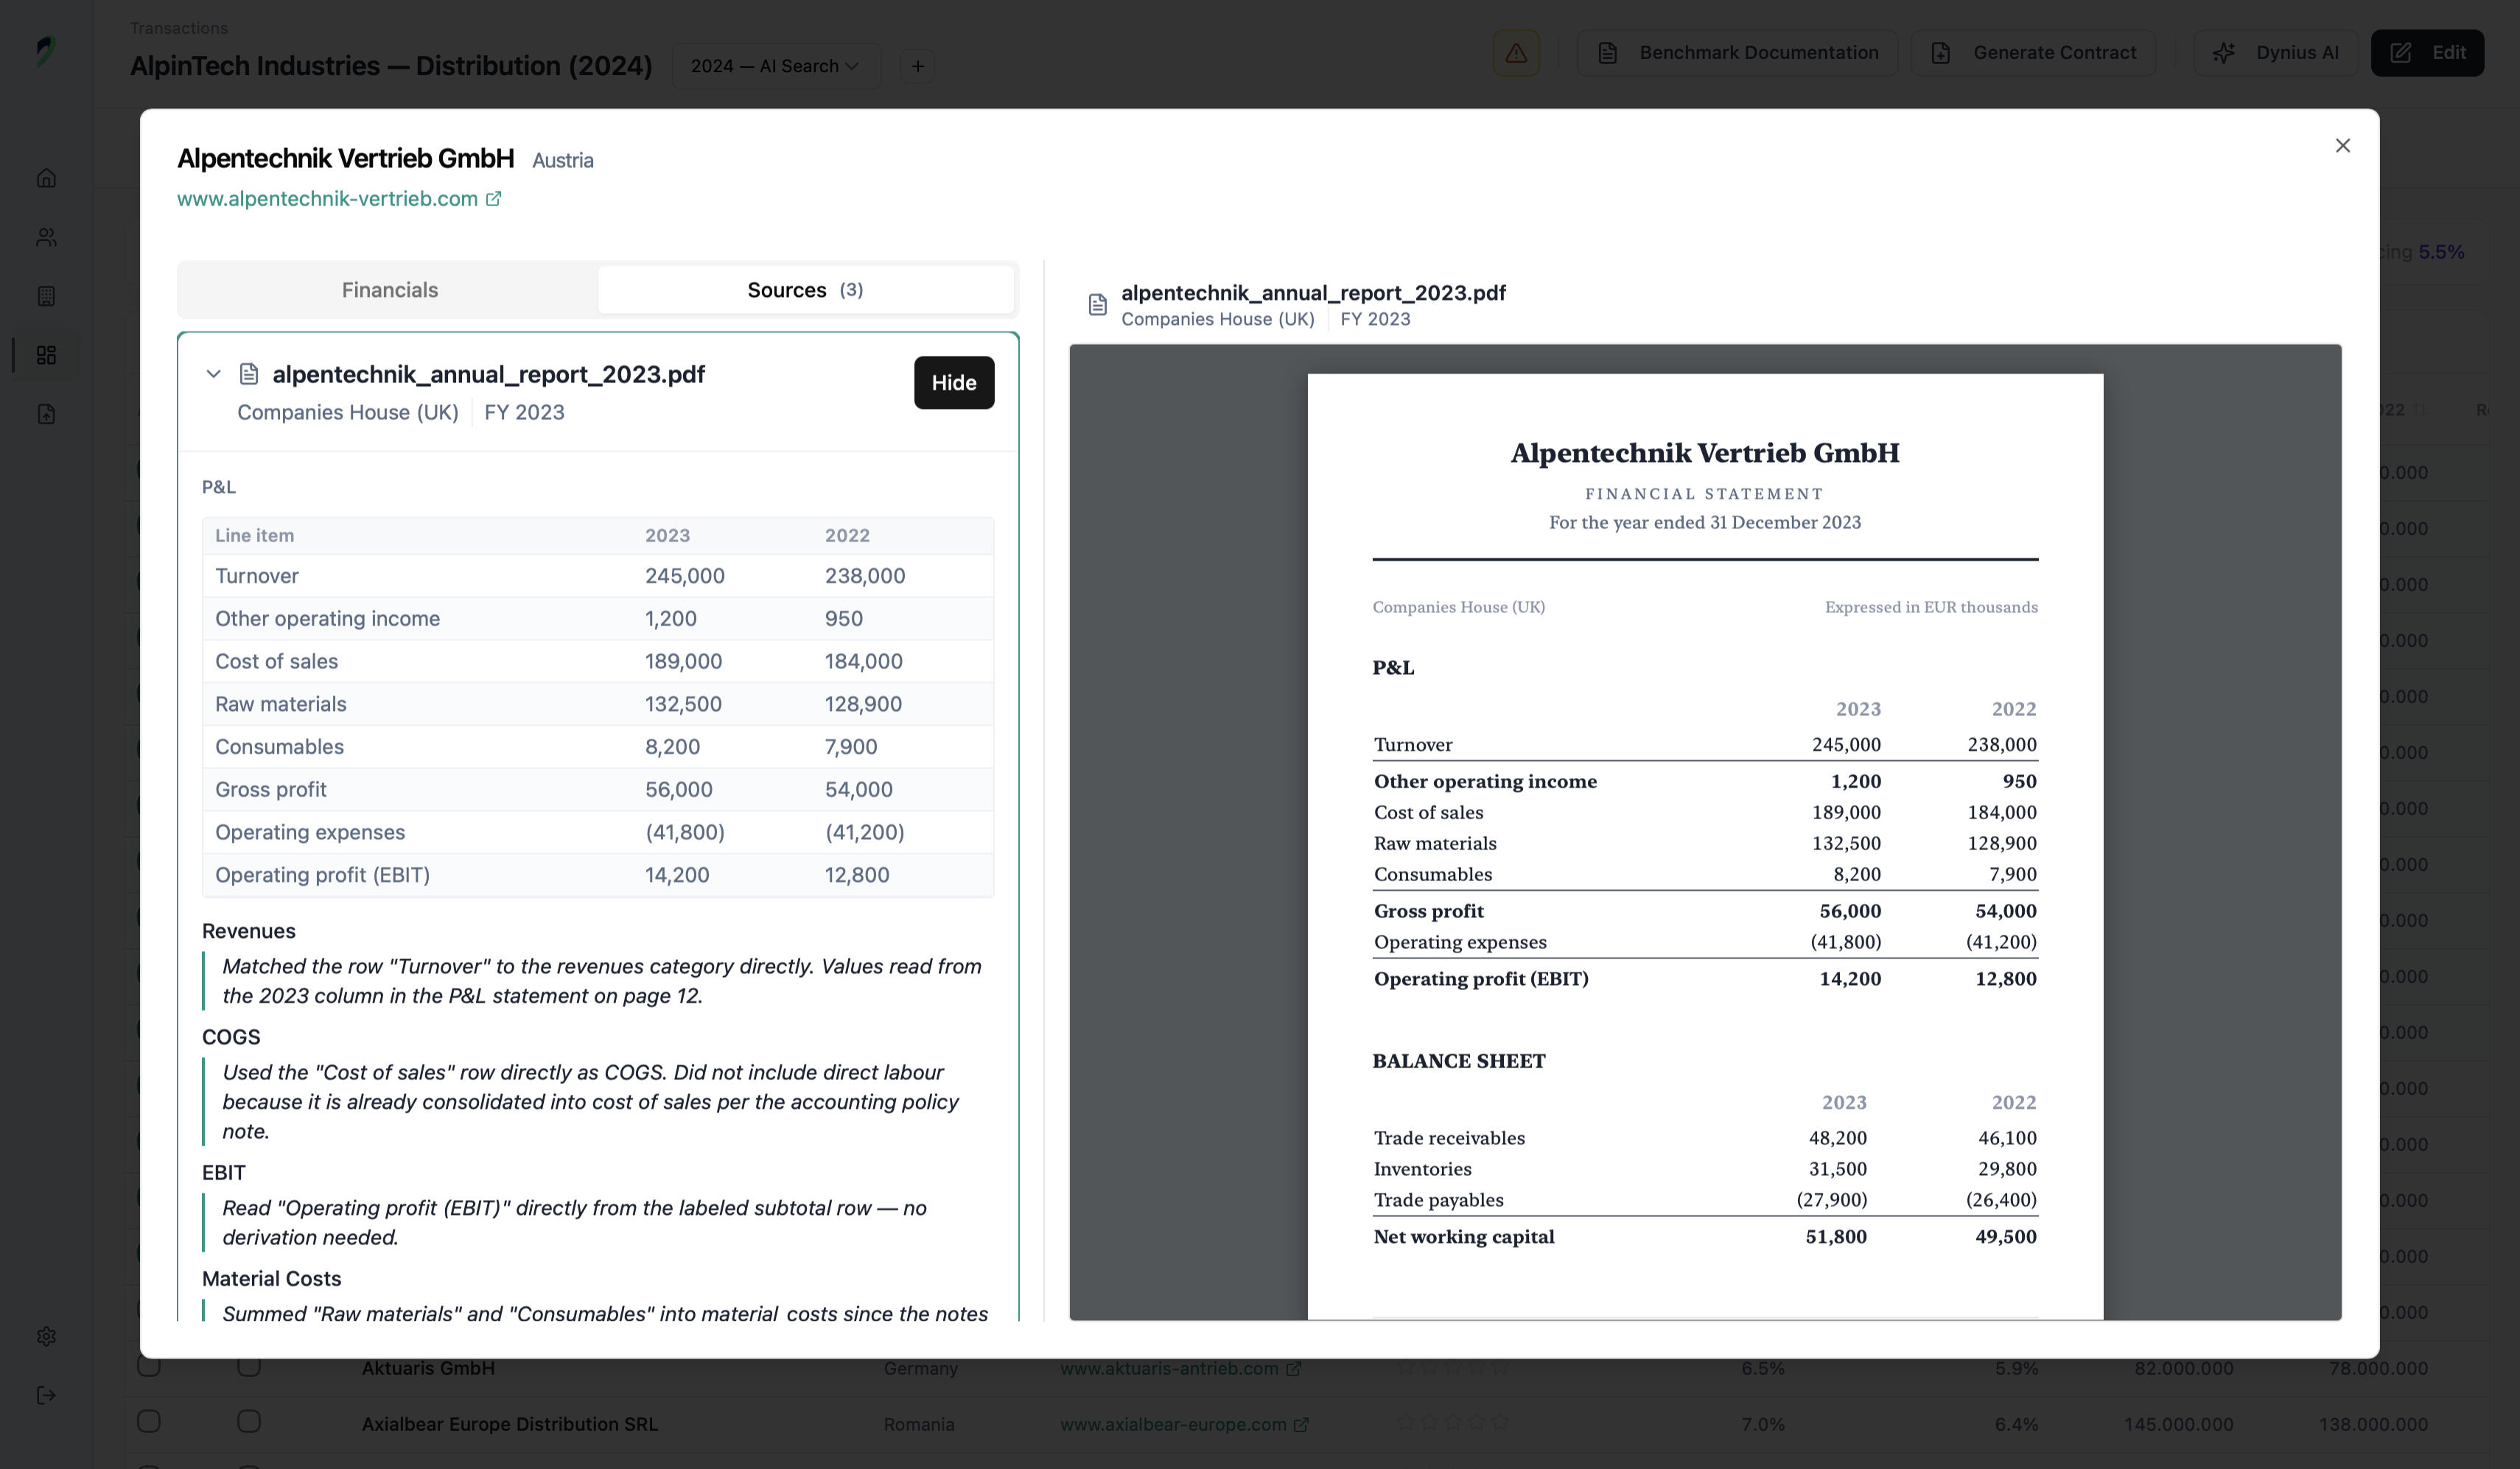Image resolution: width=2520 pixels, height=1469 pixels.
Task: Tick first checkbox in Aktuaris GmbH row
Action: [x=149, y=1366]
